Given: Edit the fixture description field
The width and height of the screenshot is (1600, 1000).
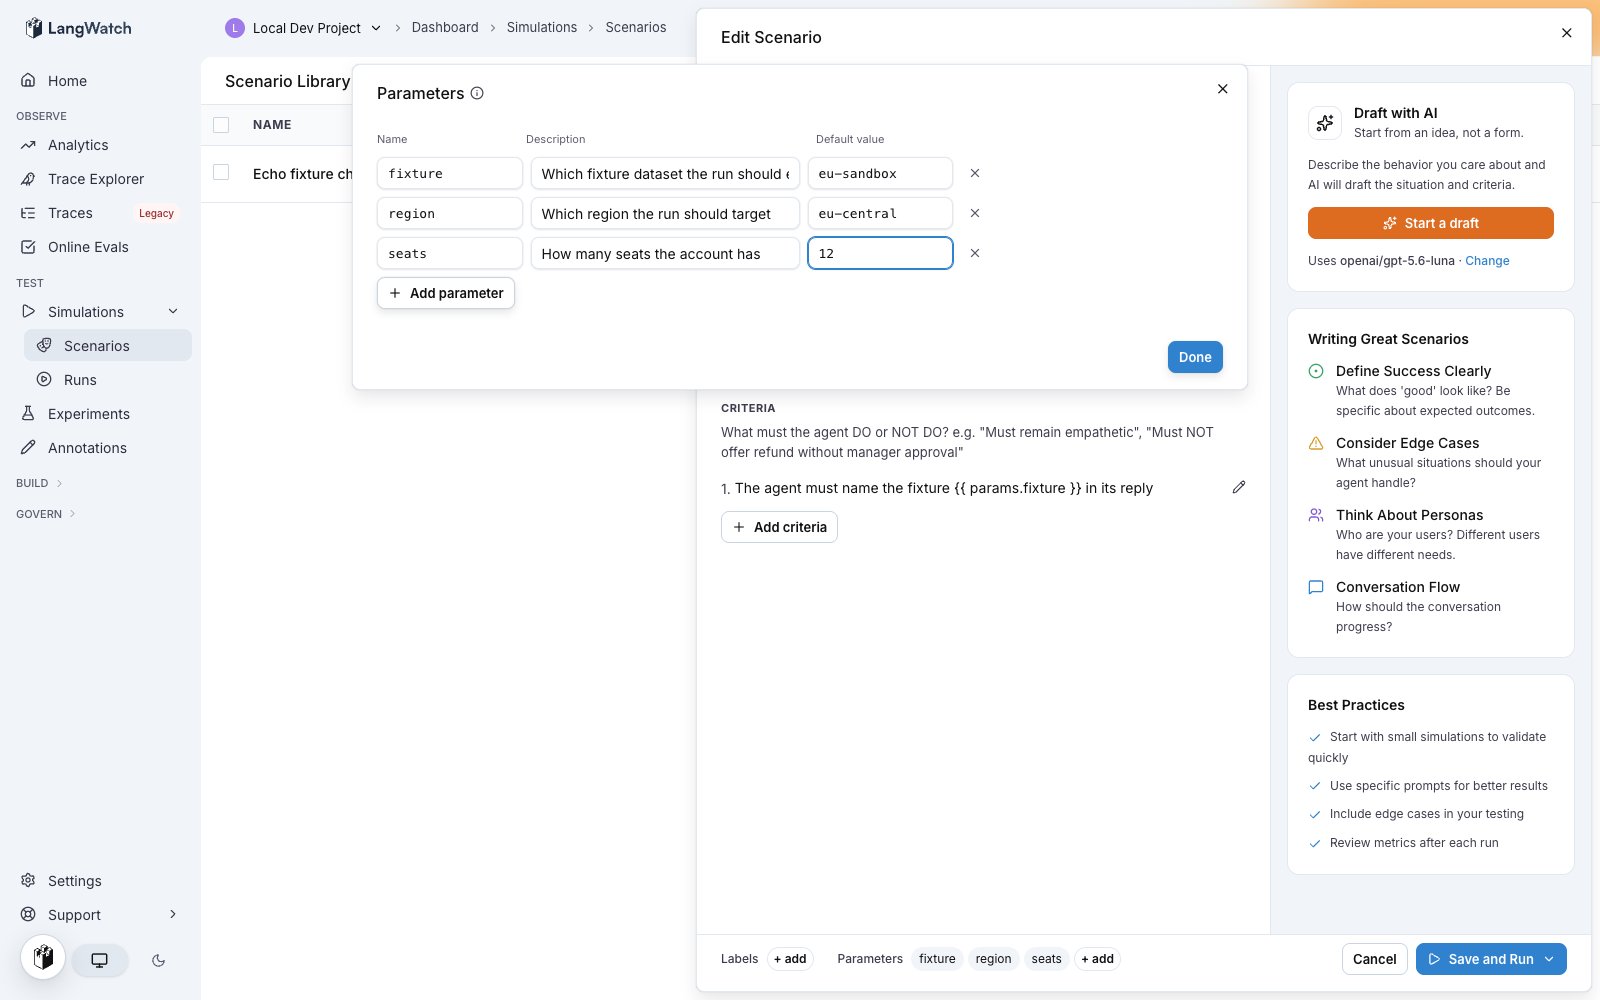Looking at the screenshot, I should click(x=665, y=173).
